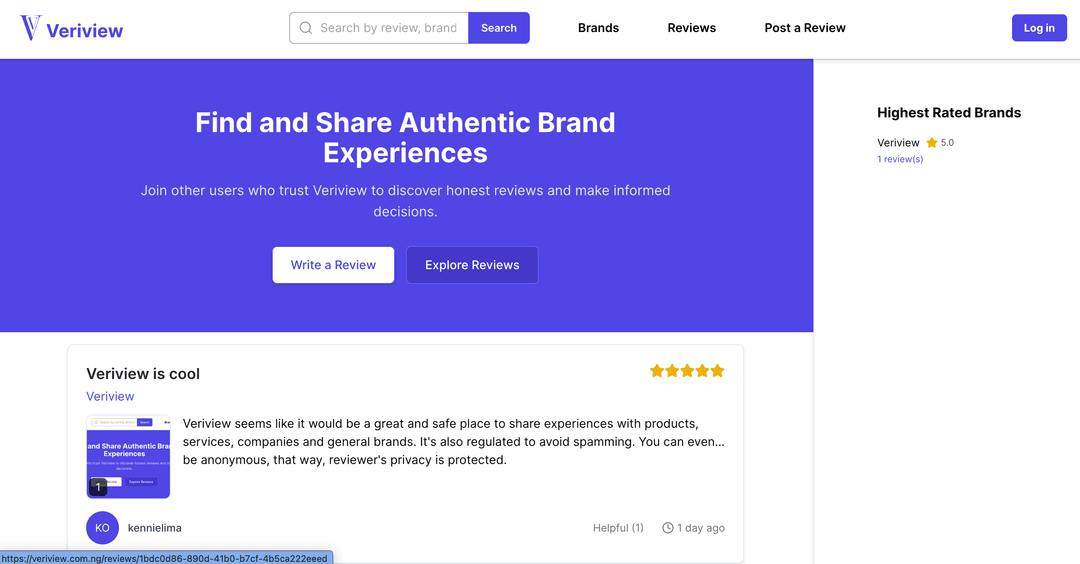
Task: Click the Log in button
Action: [1039, 28]
